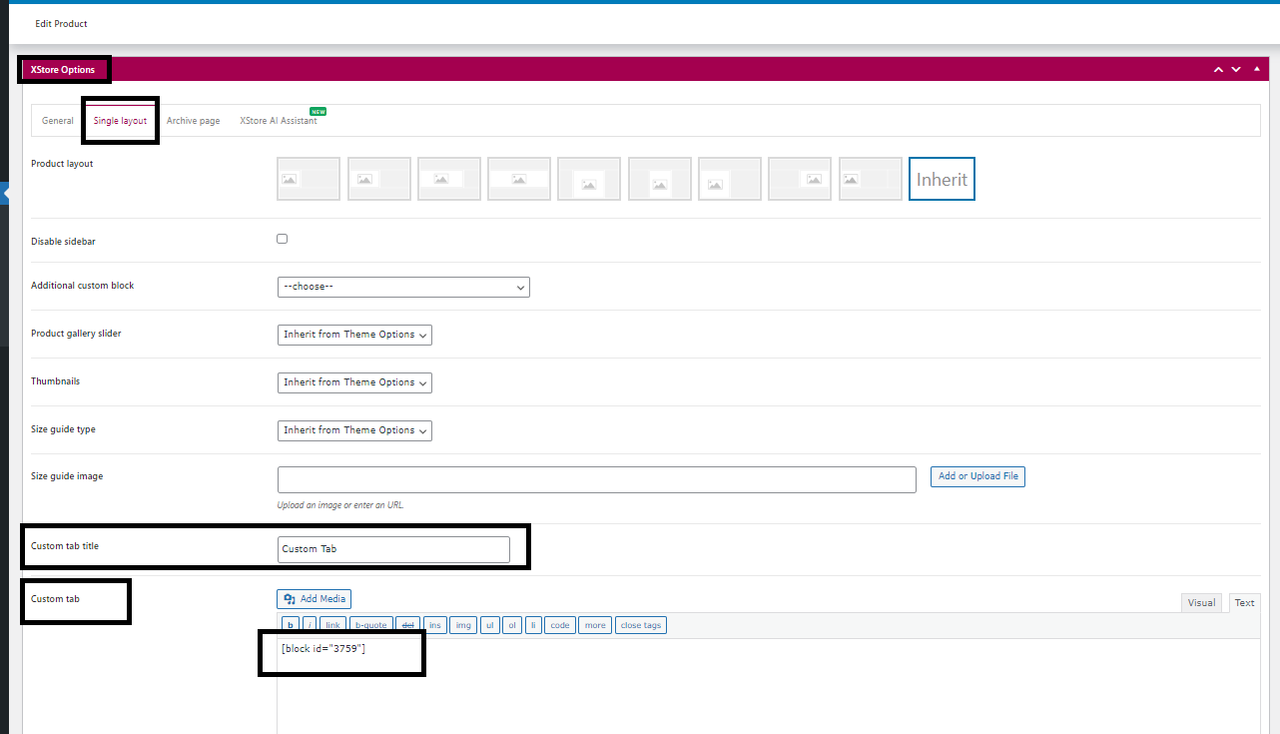Collapse the XStore Options panel
Image resolution: width=1280 pixels, height=734 pixels.
1257,68
